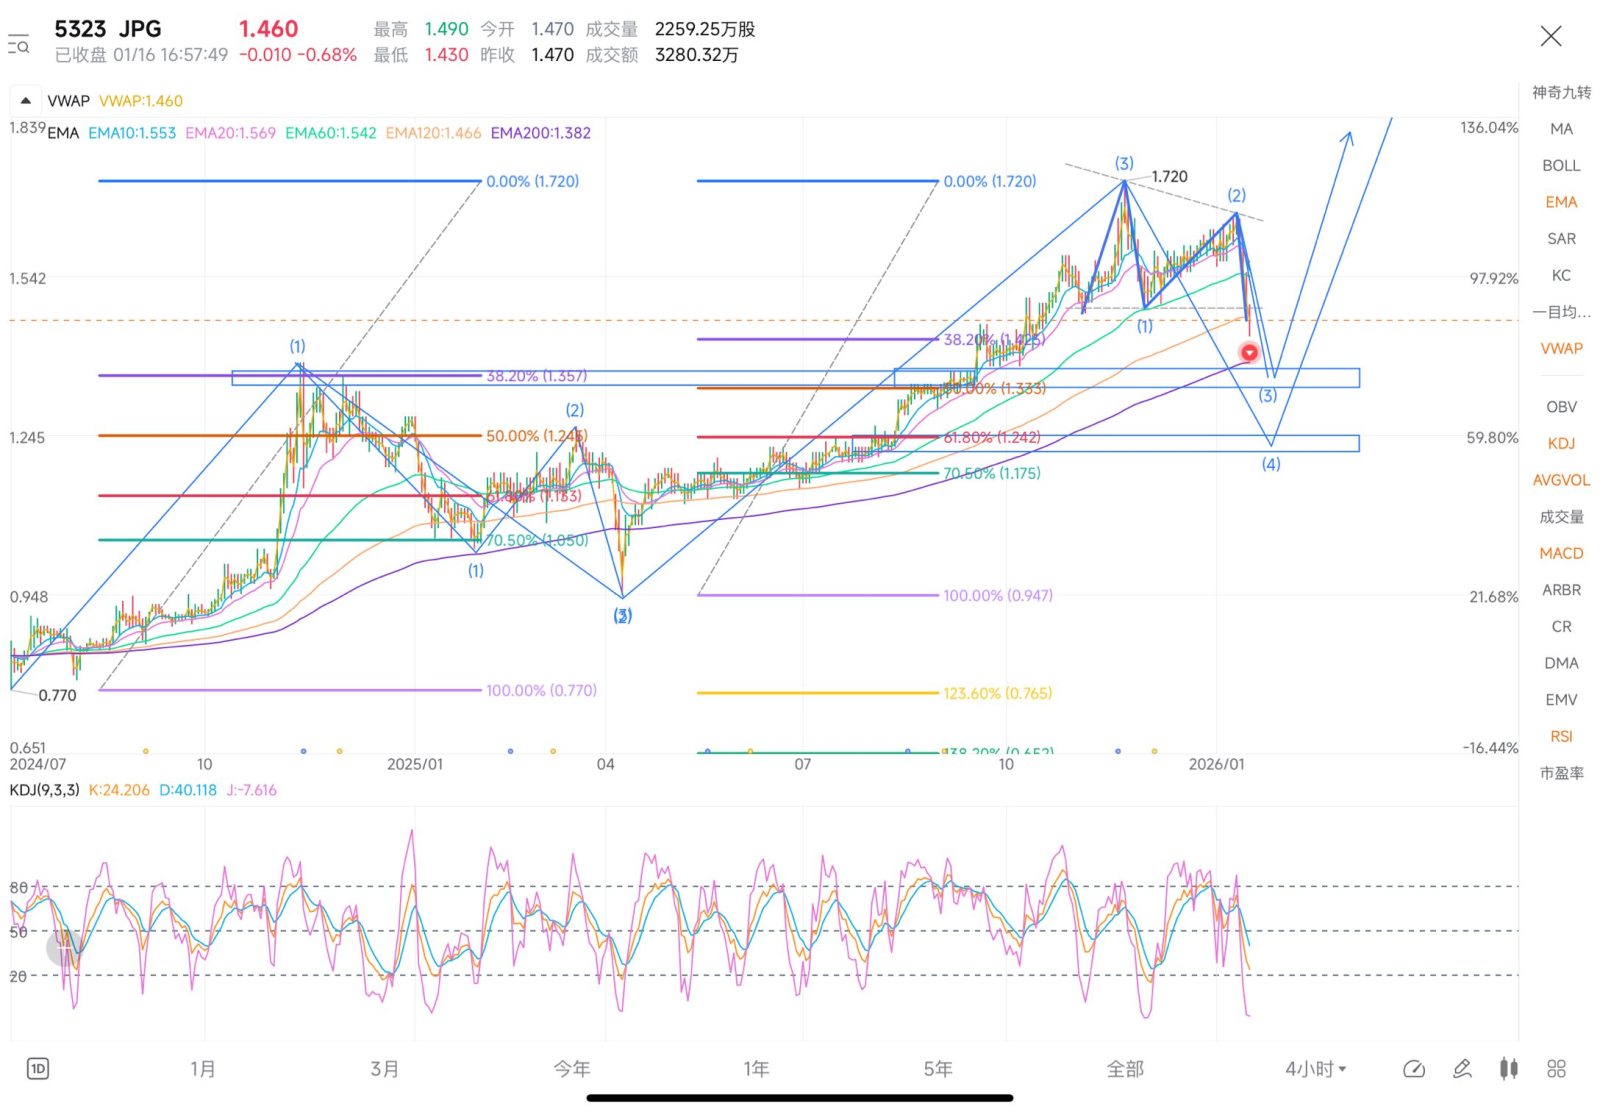Click the KDJ(9,3,3) indicator label
The image size is (1600, 1112).
[44, 790]
